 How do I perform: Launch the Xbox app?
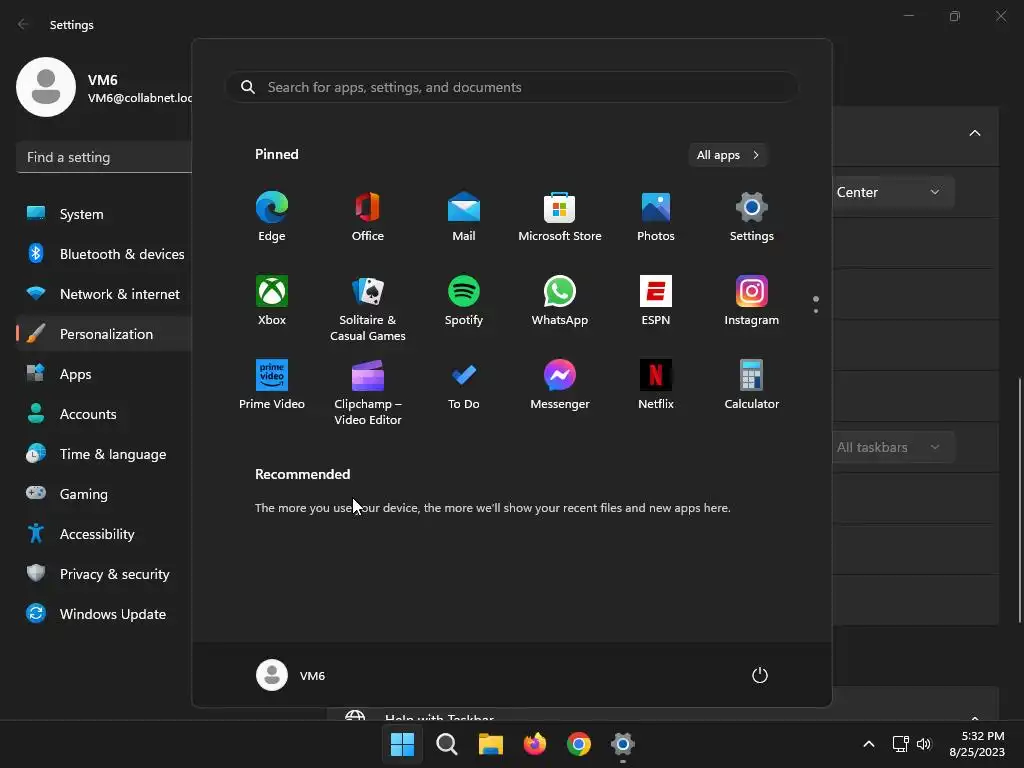[x=272, y=301]
